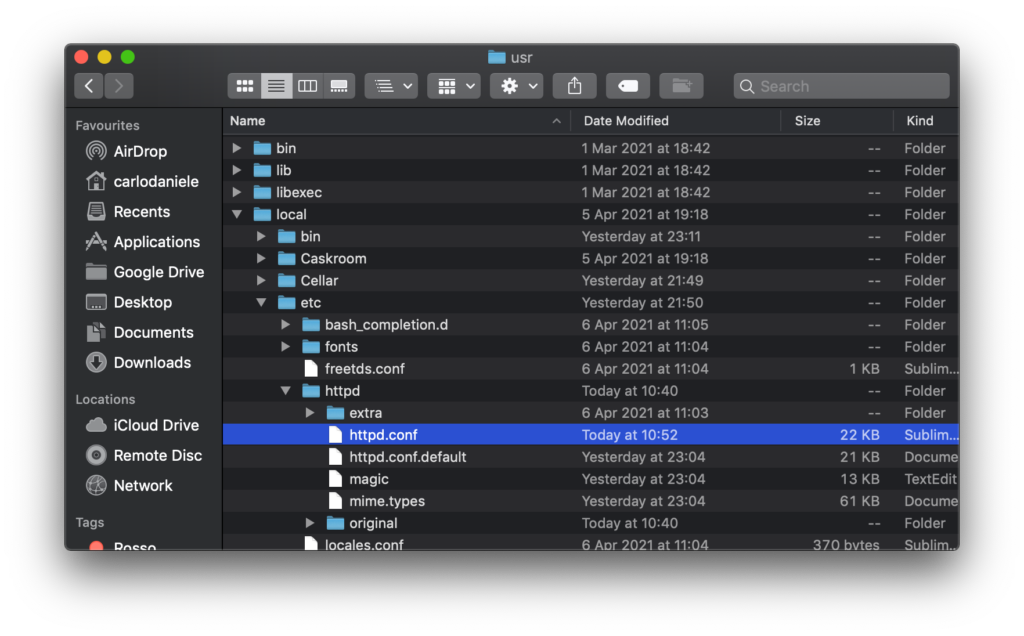
Task: Click the Tags section heading
Action: pyautogui.click(x=89, y=522)
